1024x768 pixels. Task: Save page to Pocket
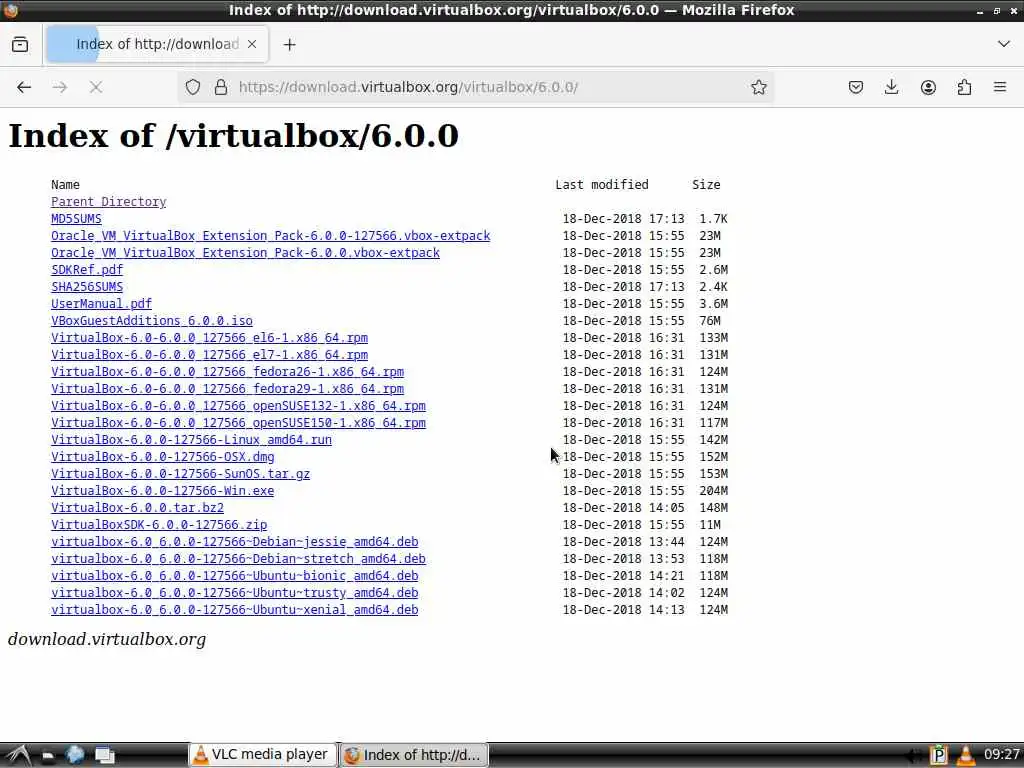pyautogui.click(x=856, y=87)
